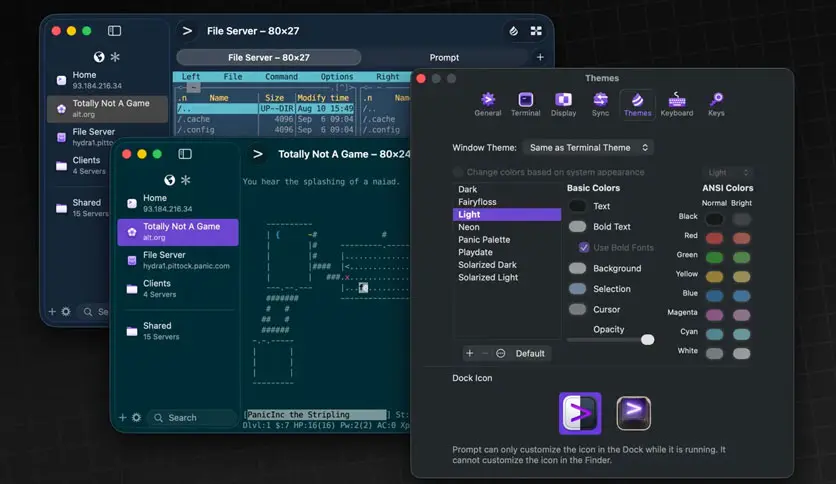Click the grid view icon in File Server toolbar
836x484 pixels.
536,31
